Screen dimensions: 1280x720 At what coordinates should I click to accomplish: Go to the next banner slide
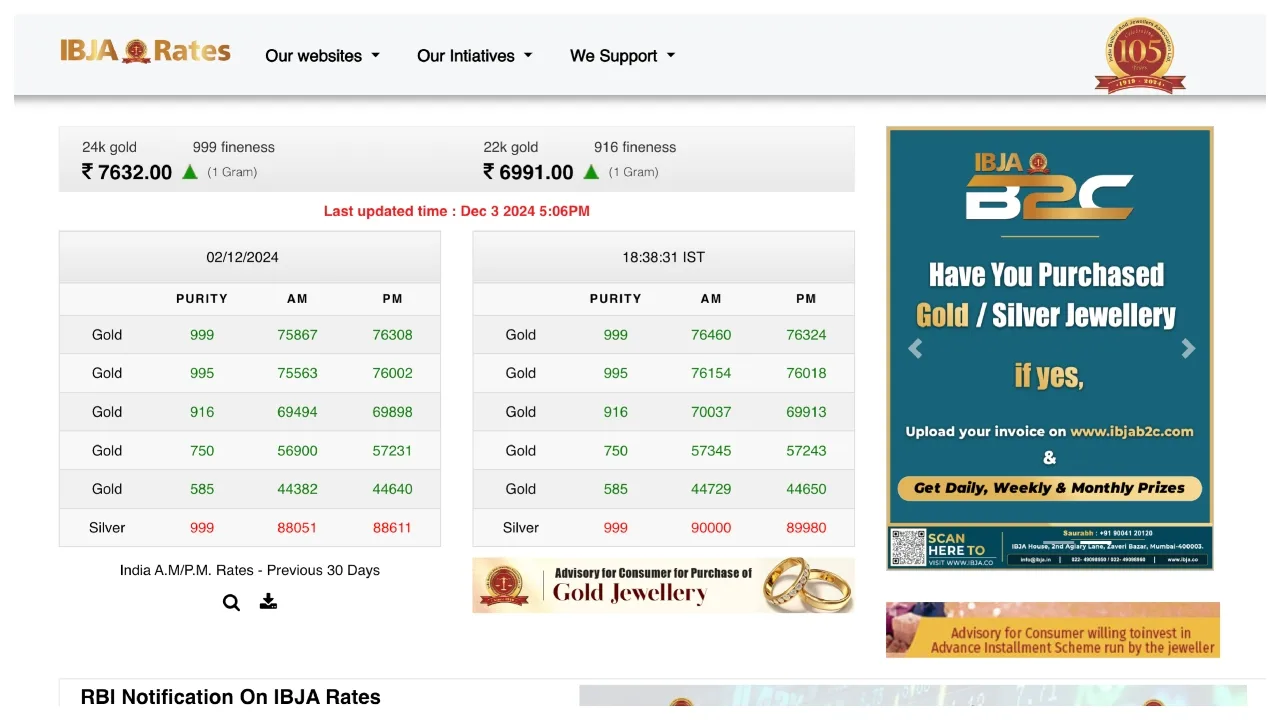[x=1188, y=348]
